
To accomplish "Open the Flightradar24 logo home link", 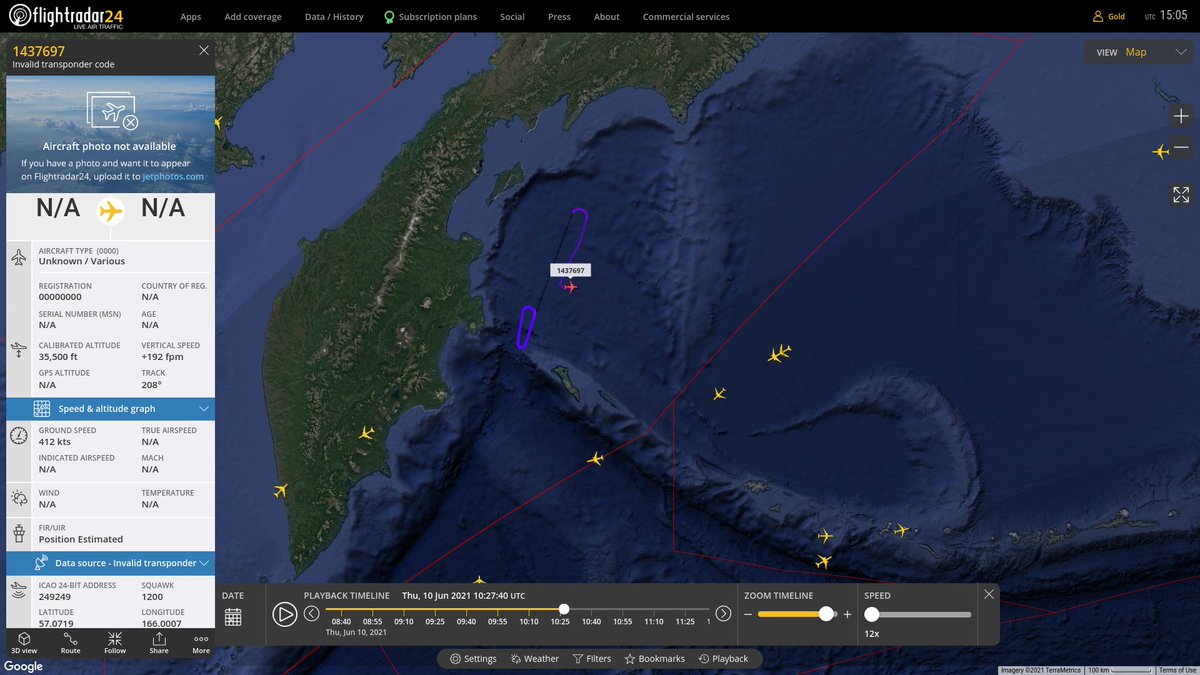I will pos(68,16).
